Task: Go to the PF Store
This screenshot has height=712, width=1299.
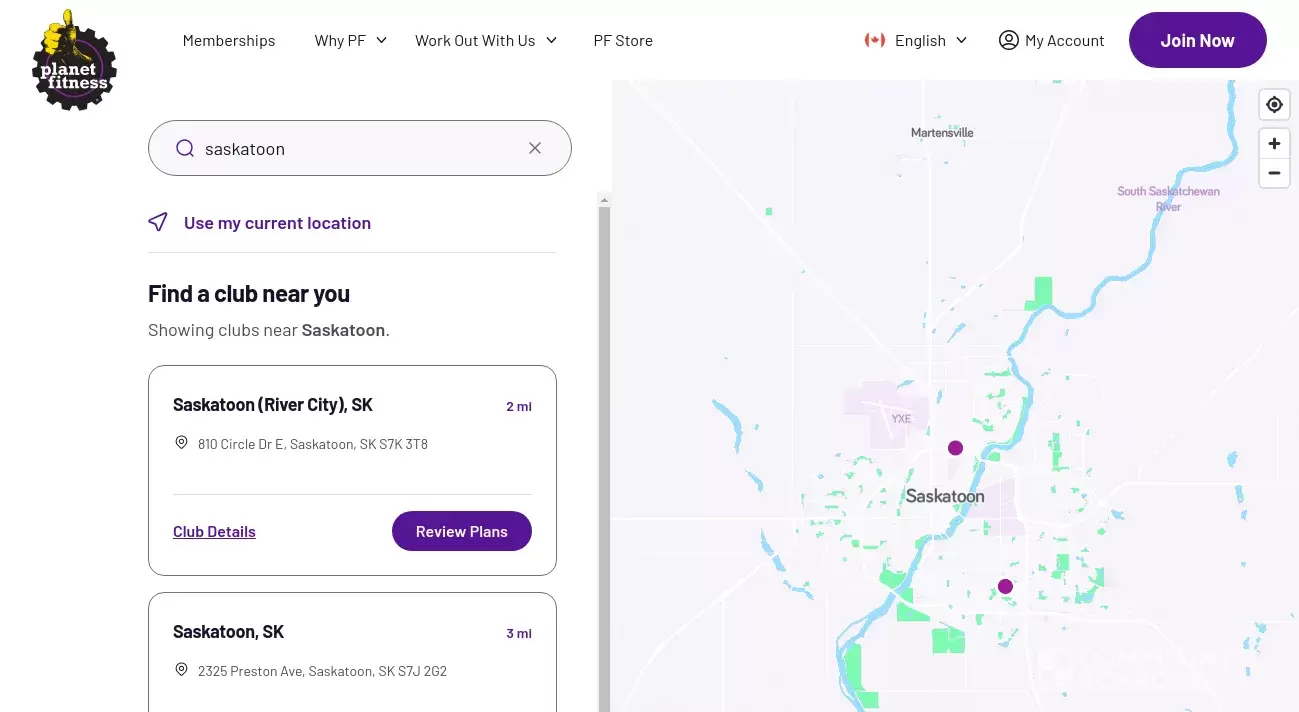Action: (623, 41)
